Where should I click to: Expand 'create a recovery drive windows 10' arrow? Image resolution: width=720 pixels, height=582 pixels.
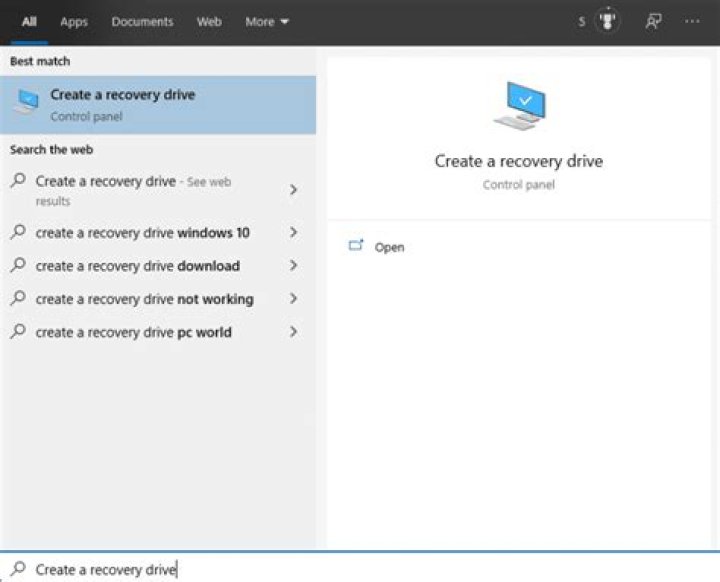click(293, 232)
